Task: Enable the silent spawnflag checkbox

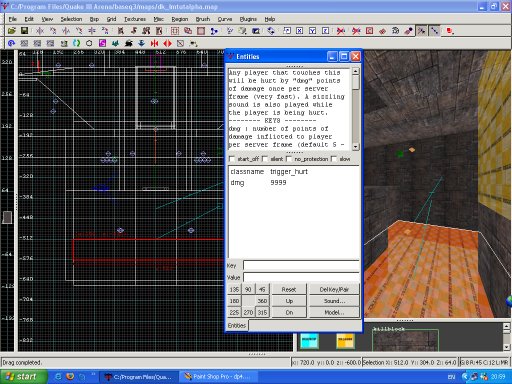Action: coord(265,159)
